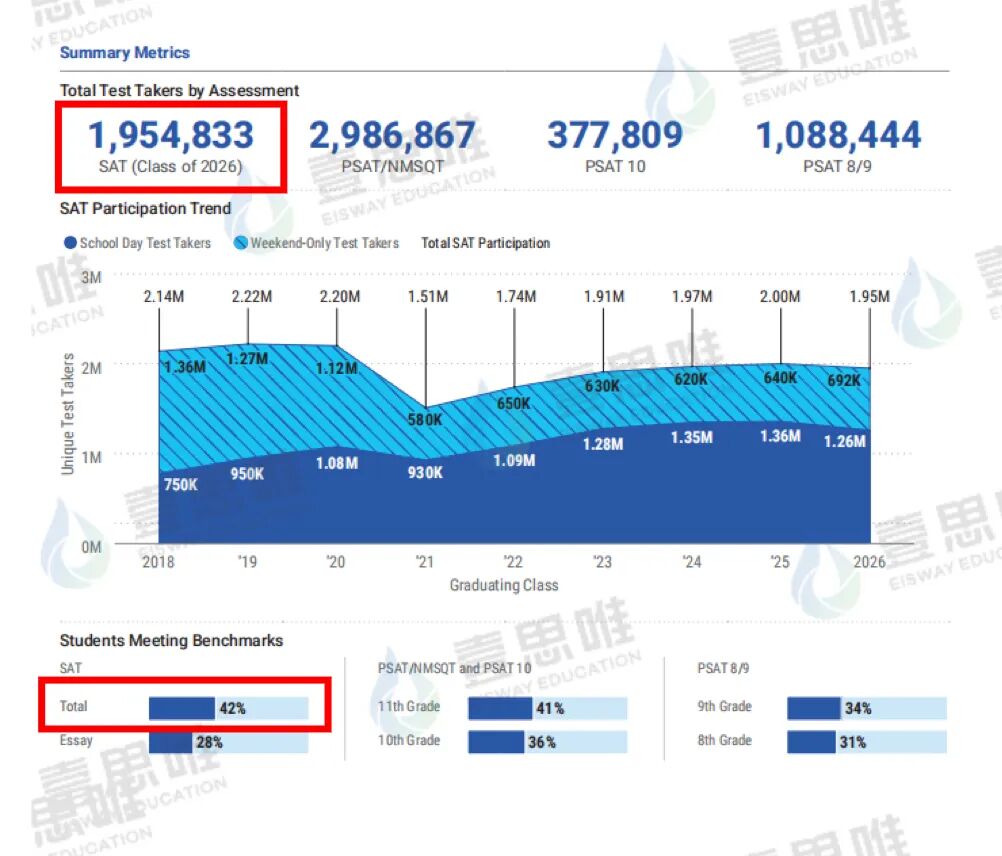The height and width of the screenshot is (856, 1002).
Task: Click the 1.09M school day data label
Action: [514, 461]
